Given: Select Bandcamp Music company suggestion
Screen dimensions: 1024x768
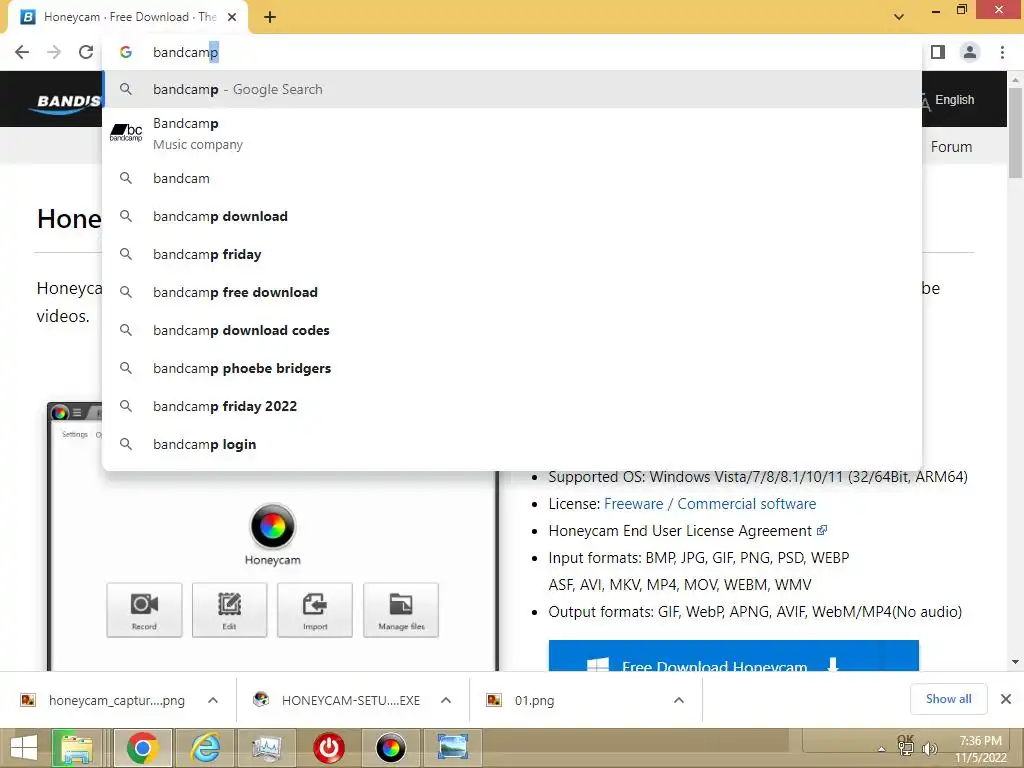Looking at the screenshot, I should pyautogui.click(x=512, y=133).
